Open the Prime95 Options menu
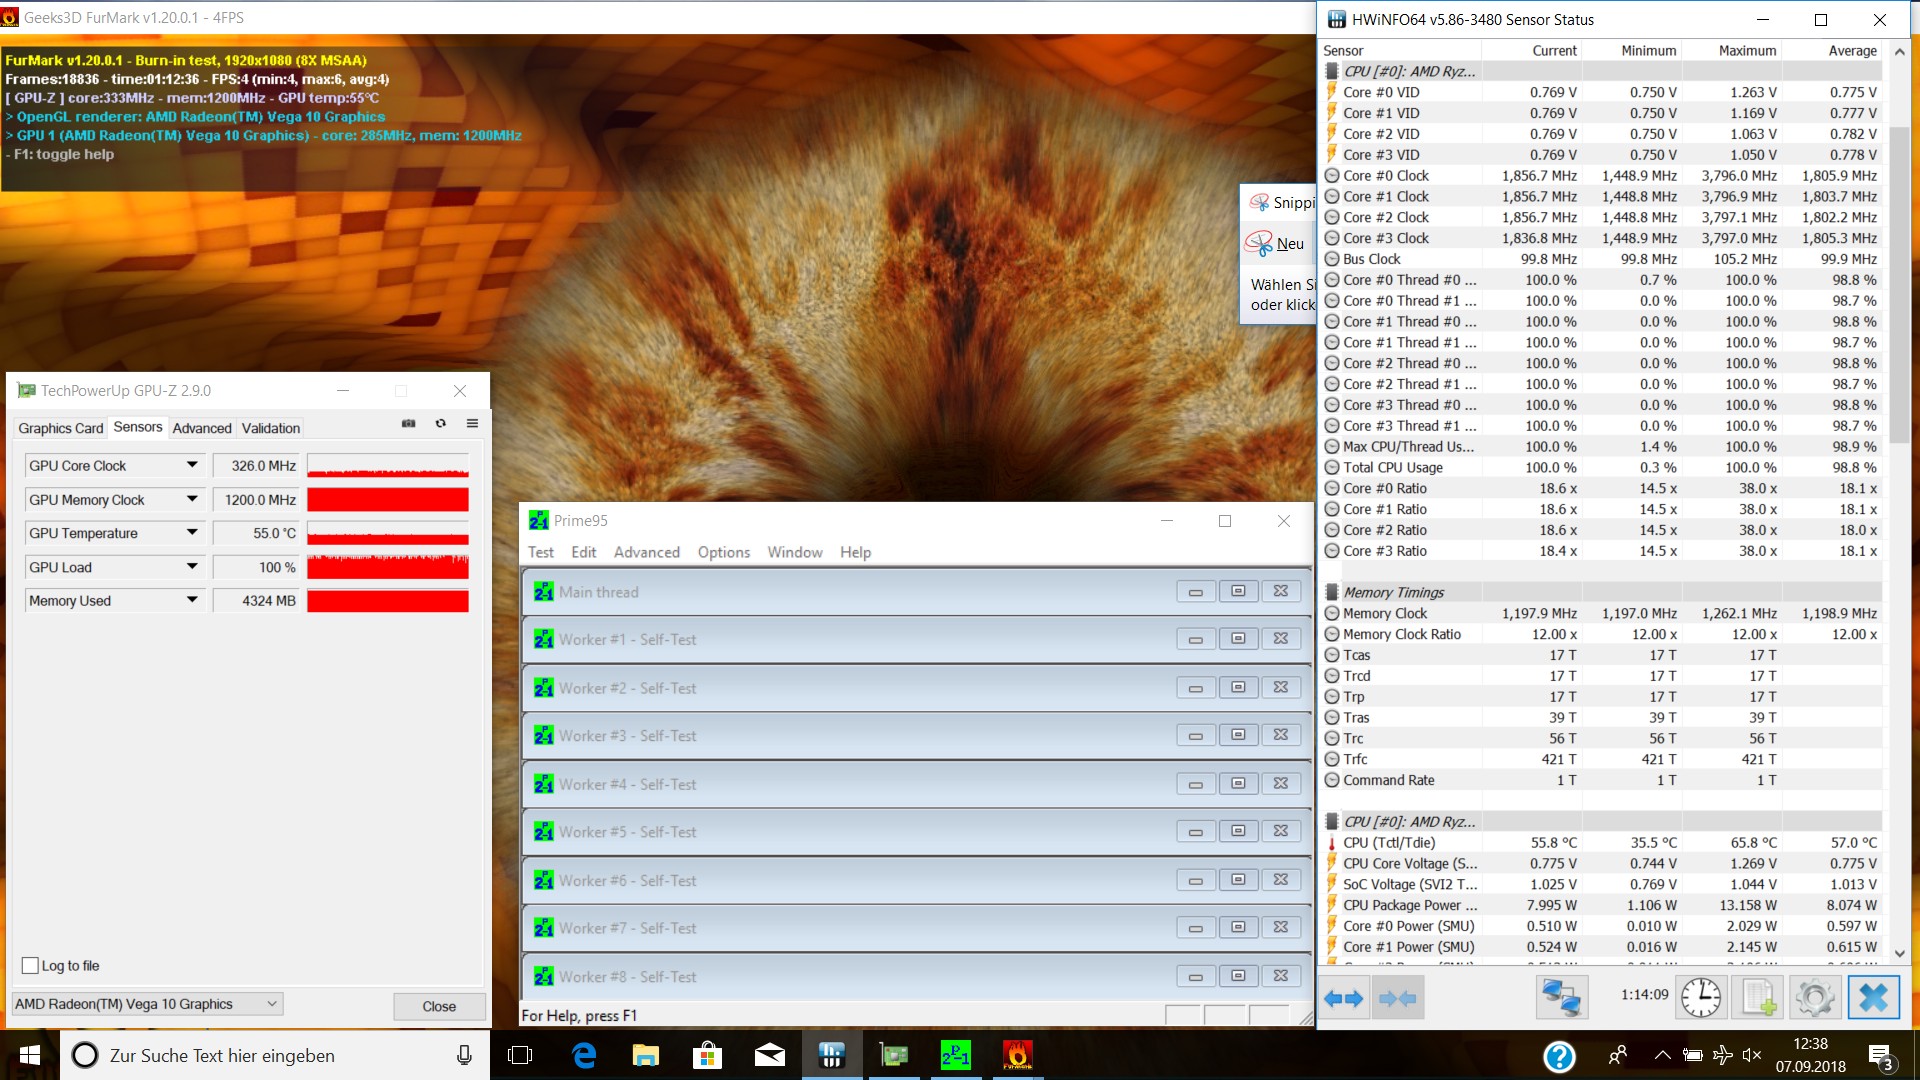 pyautogui.click(x=723, y=552)
